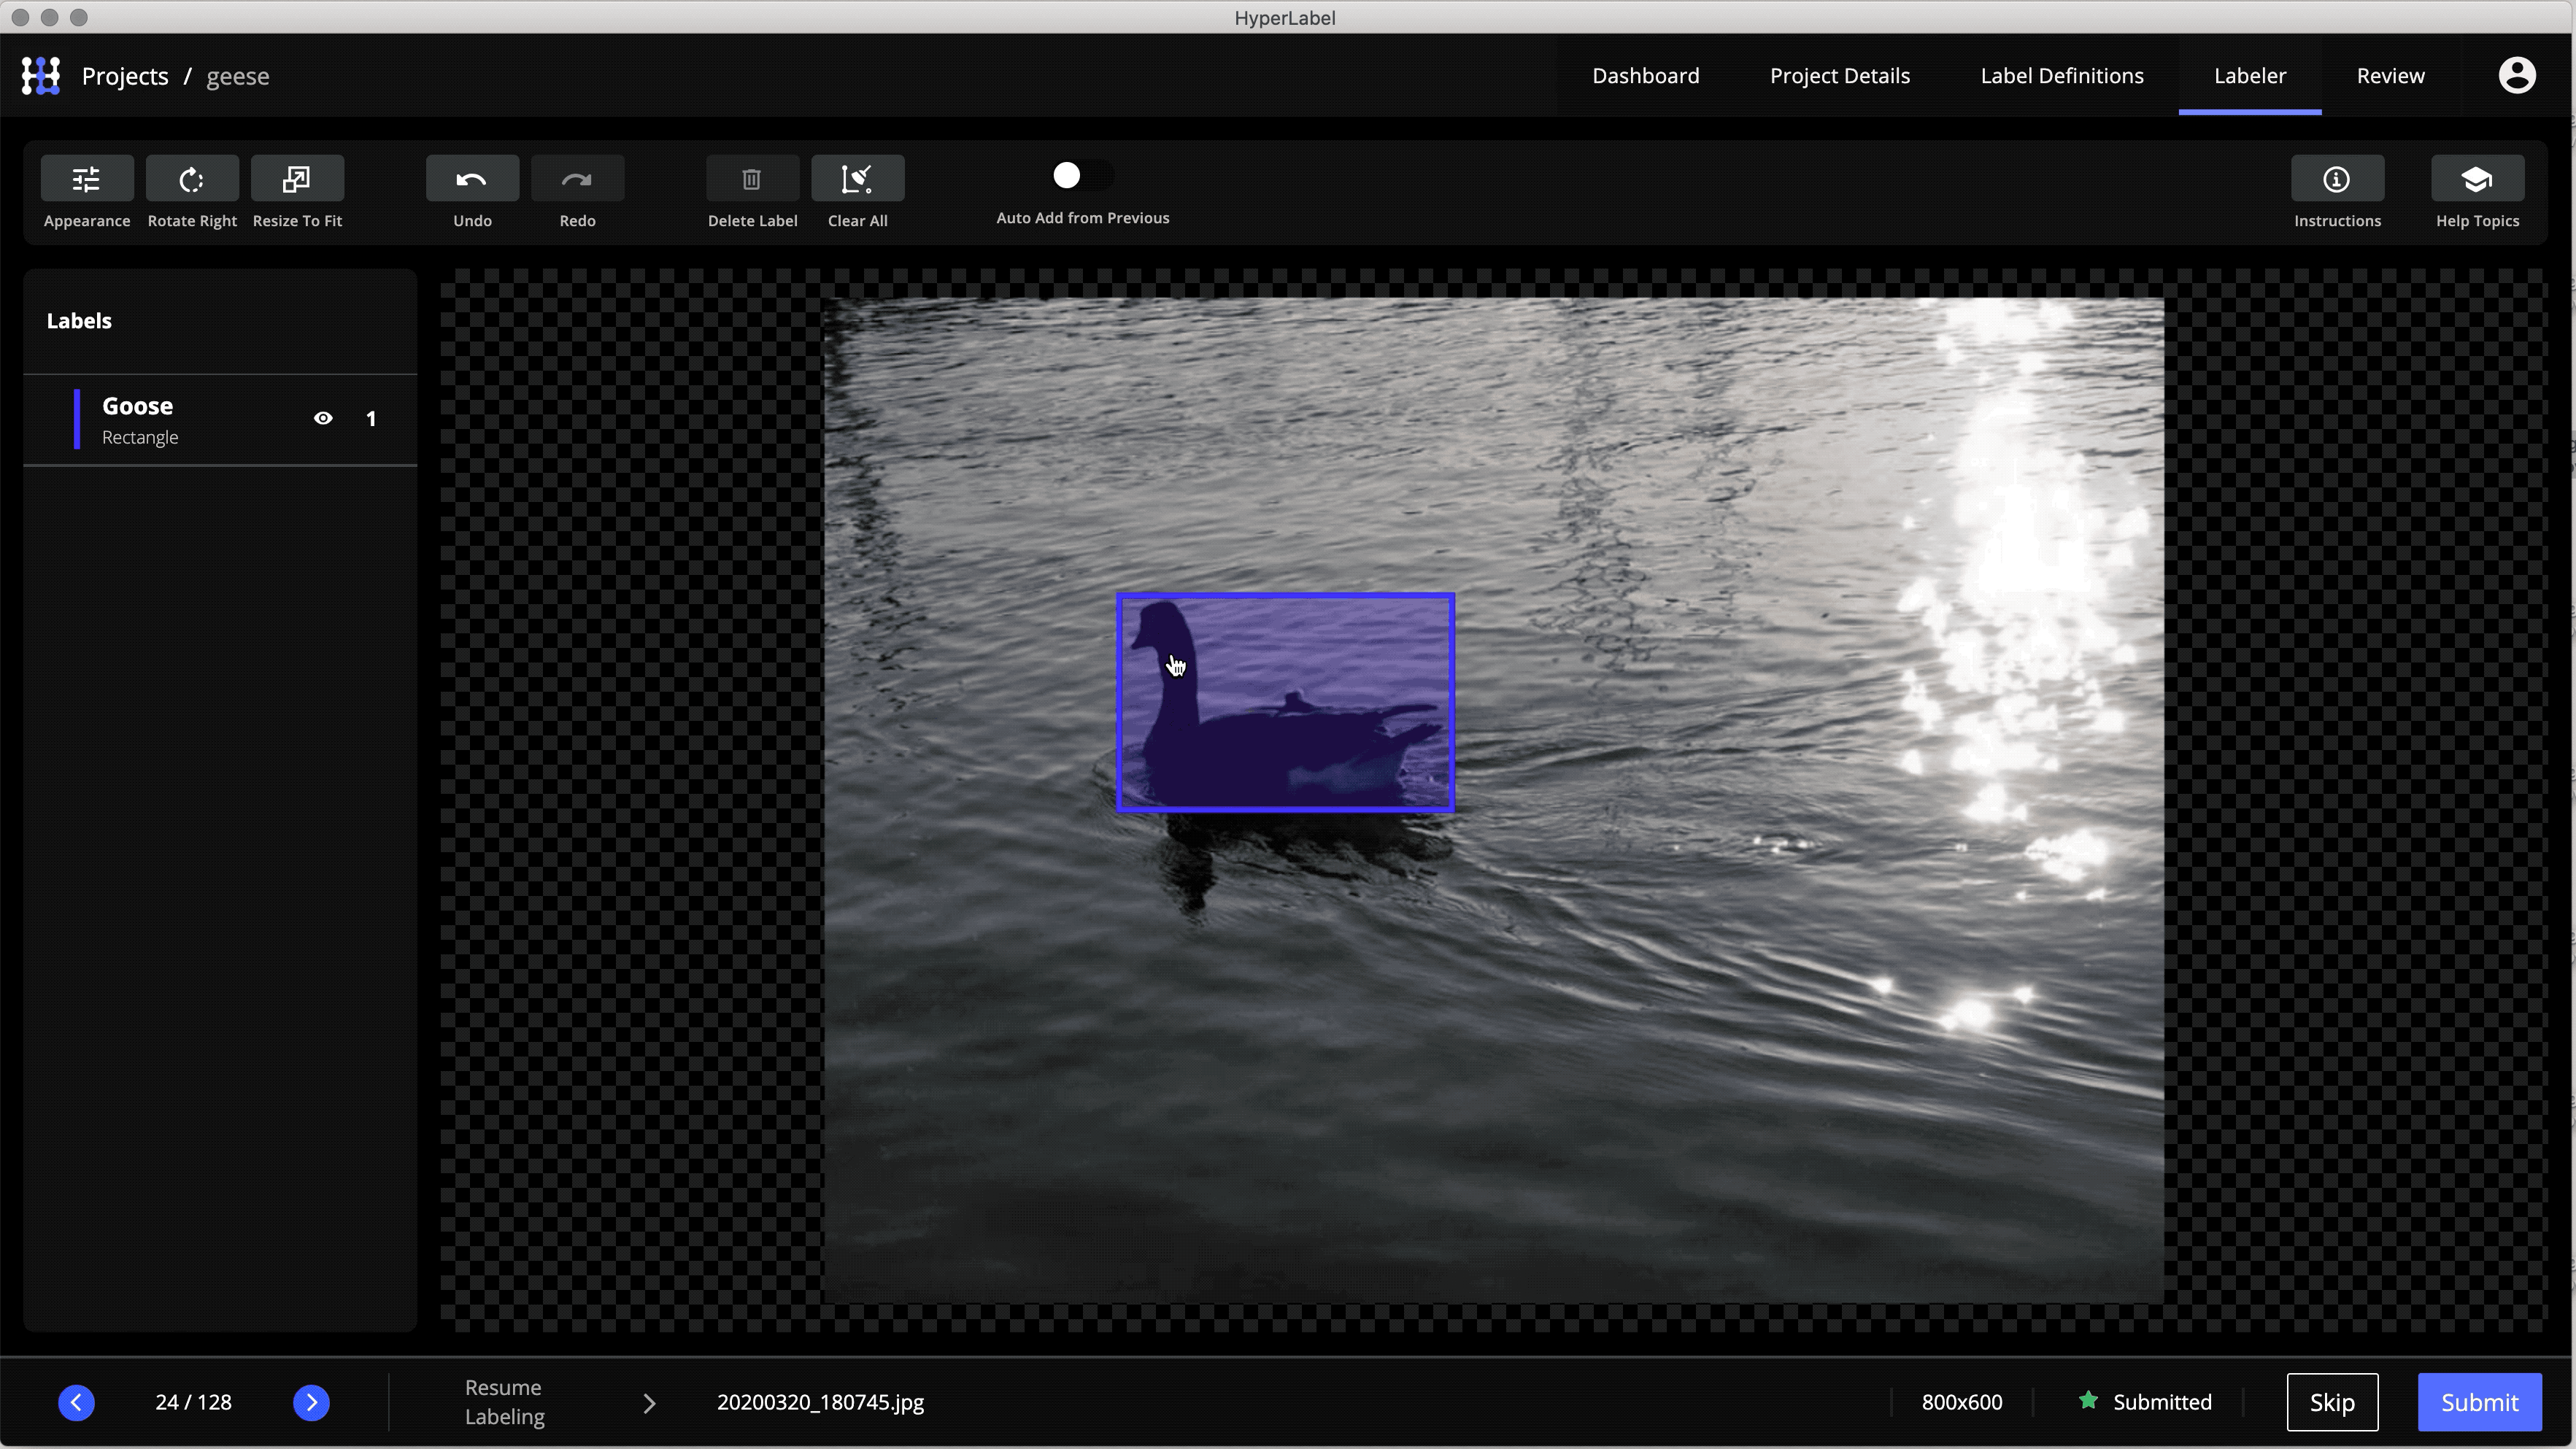This screenshot has height=1449, width=2576.
Task: Open the Label Definitions tab
Action: point(2061,76)
